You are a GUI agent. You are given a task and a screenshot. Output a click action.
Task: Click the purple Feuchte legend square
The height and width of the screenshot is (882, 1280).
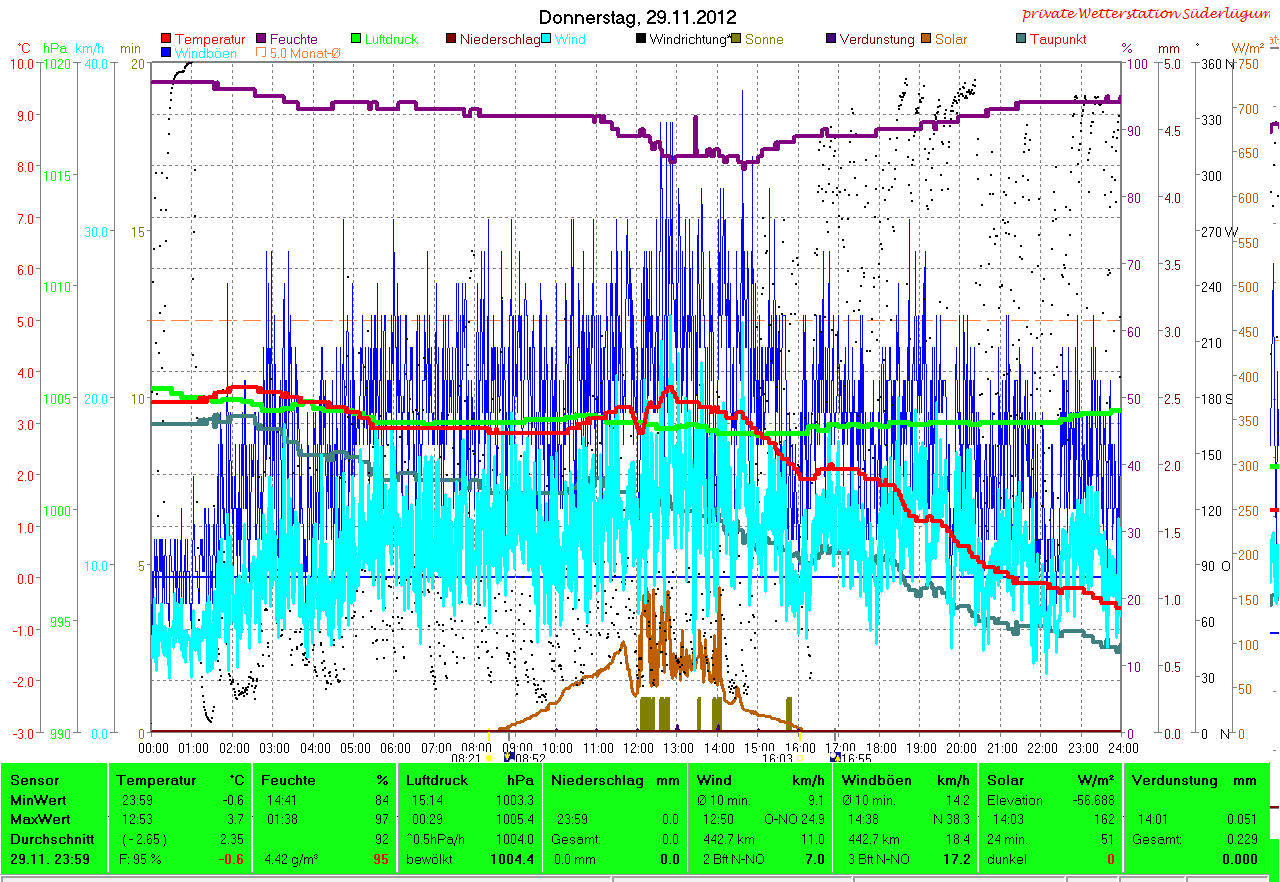pos(262,40)
